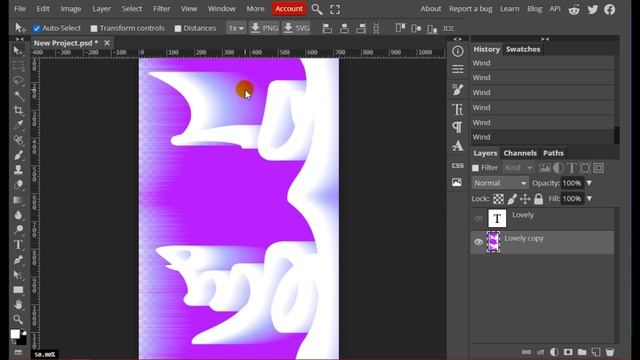Viewport: 640px width, 360px height.
Task: Toggle the layer Filter checkbox
Action: (x=476, y=168)
